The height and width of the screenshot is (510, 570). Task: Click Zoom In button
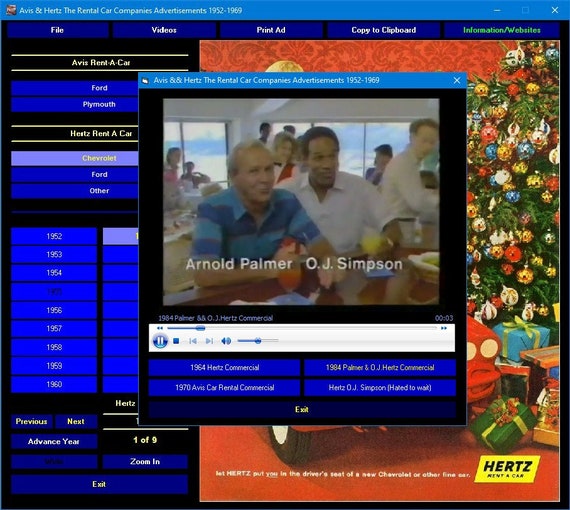(145, 462)
